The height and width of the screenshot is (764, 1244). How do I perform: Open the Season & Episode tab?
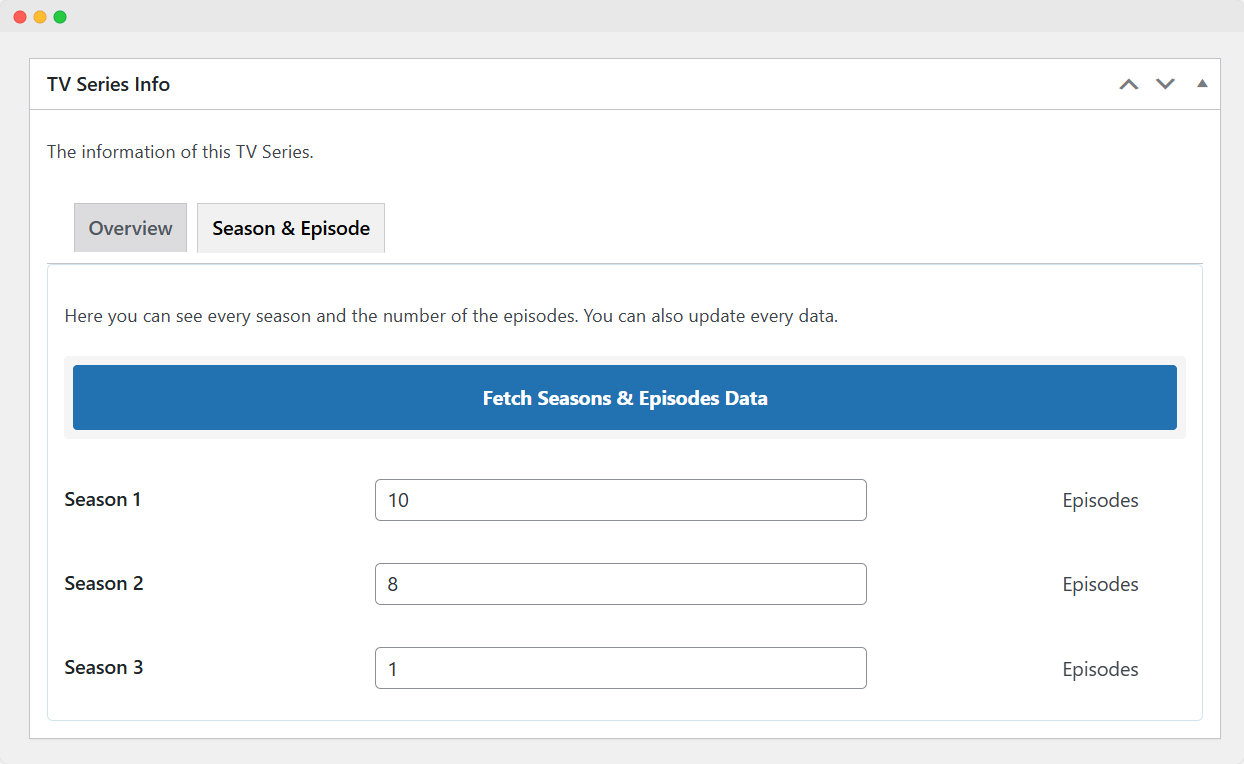pyautogui.click(x=291, y=228)
